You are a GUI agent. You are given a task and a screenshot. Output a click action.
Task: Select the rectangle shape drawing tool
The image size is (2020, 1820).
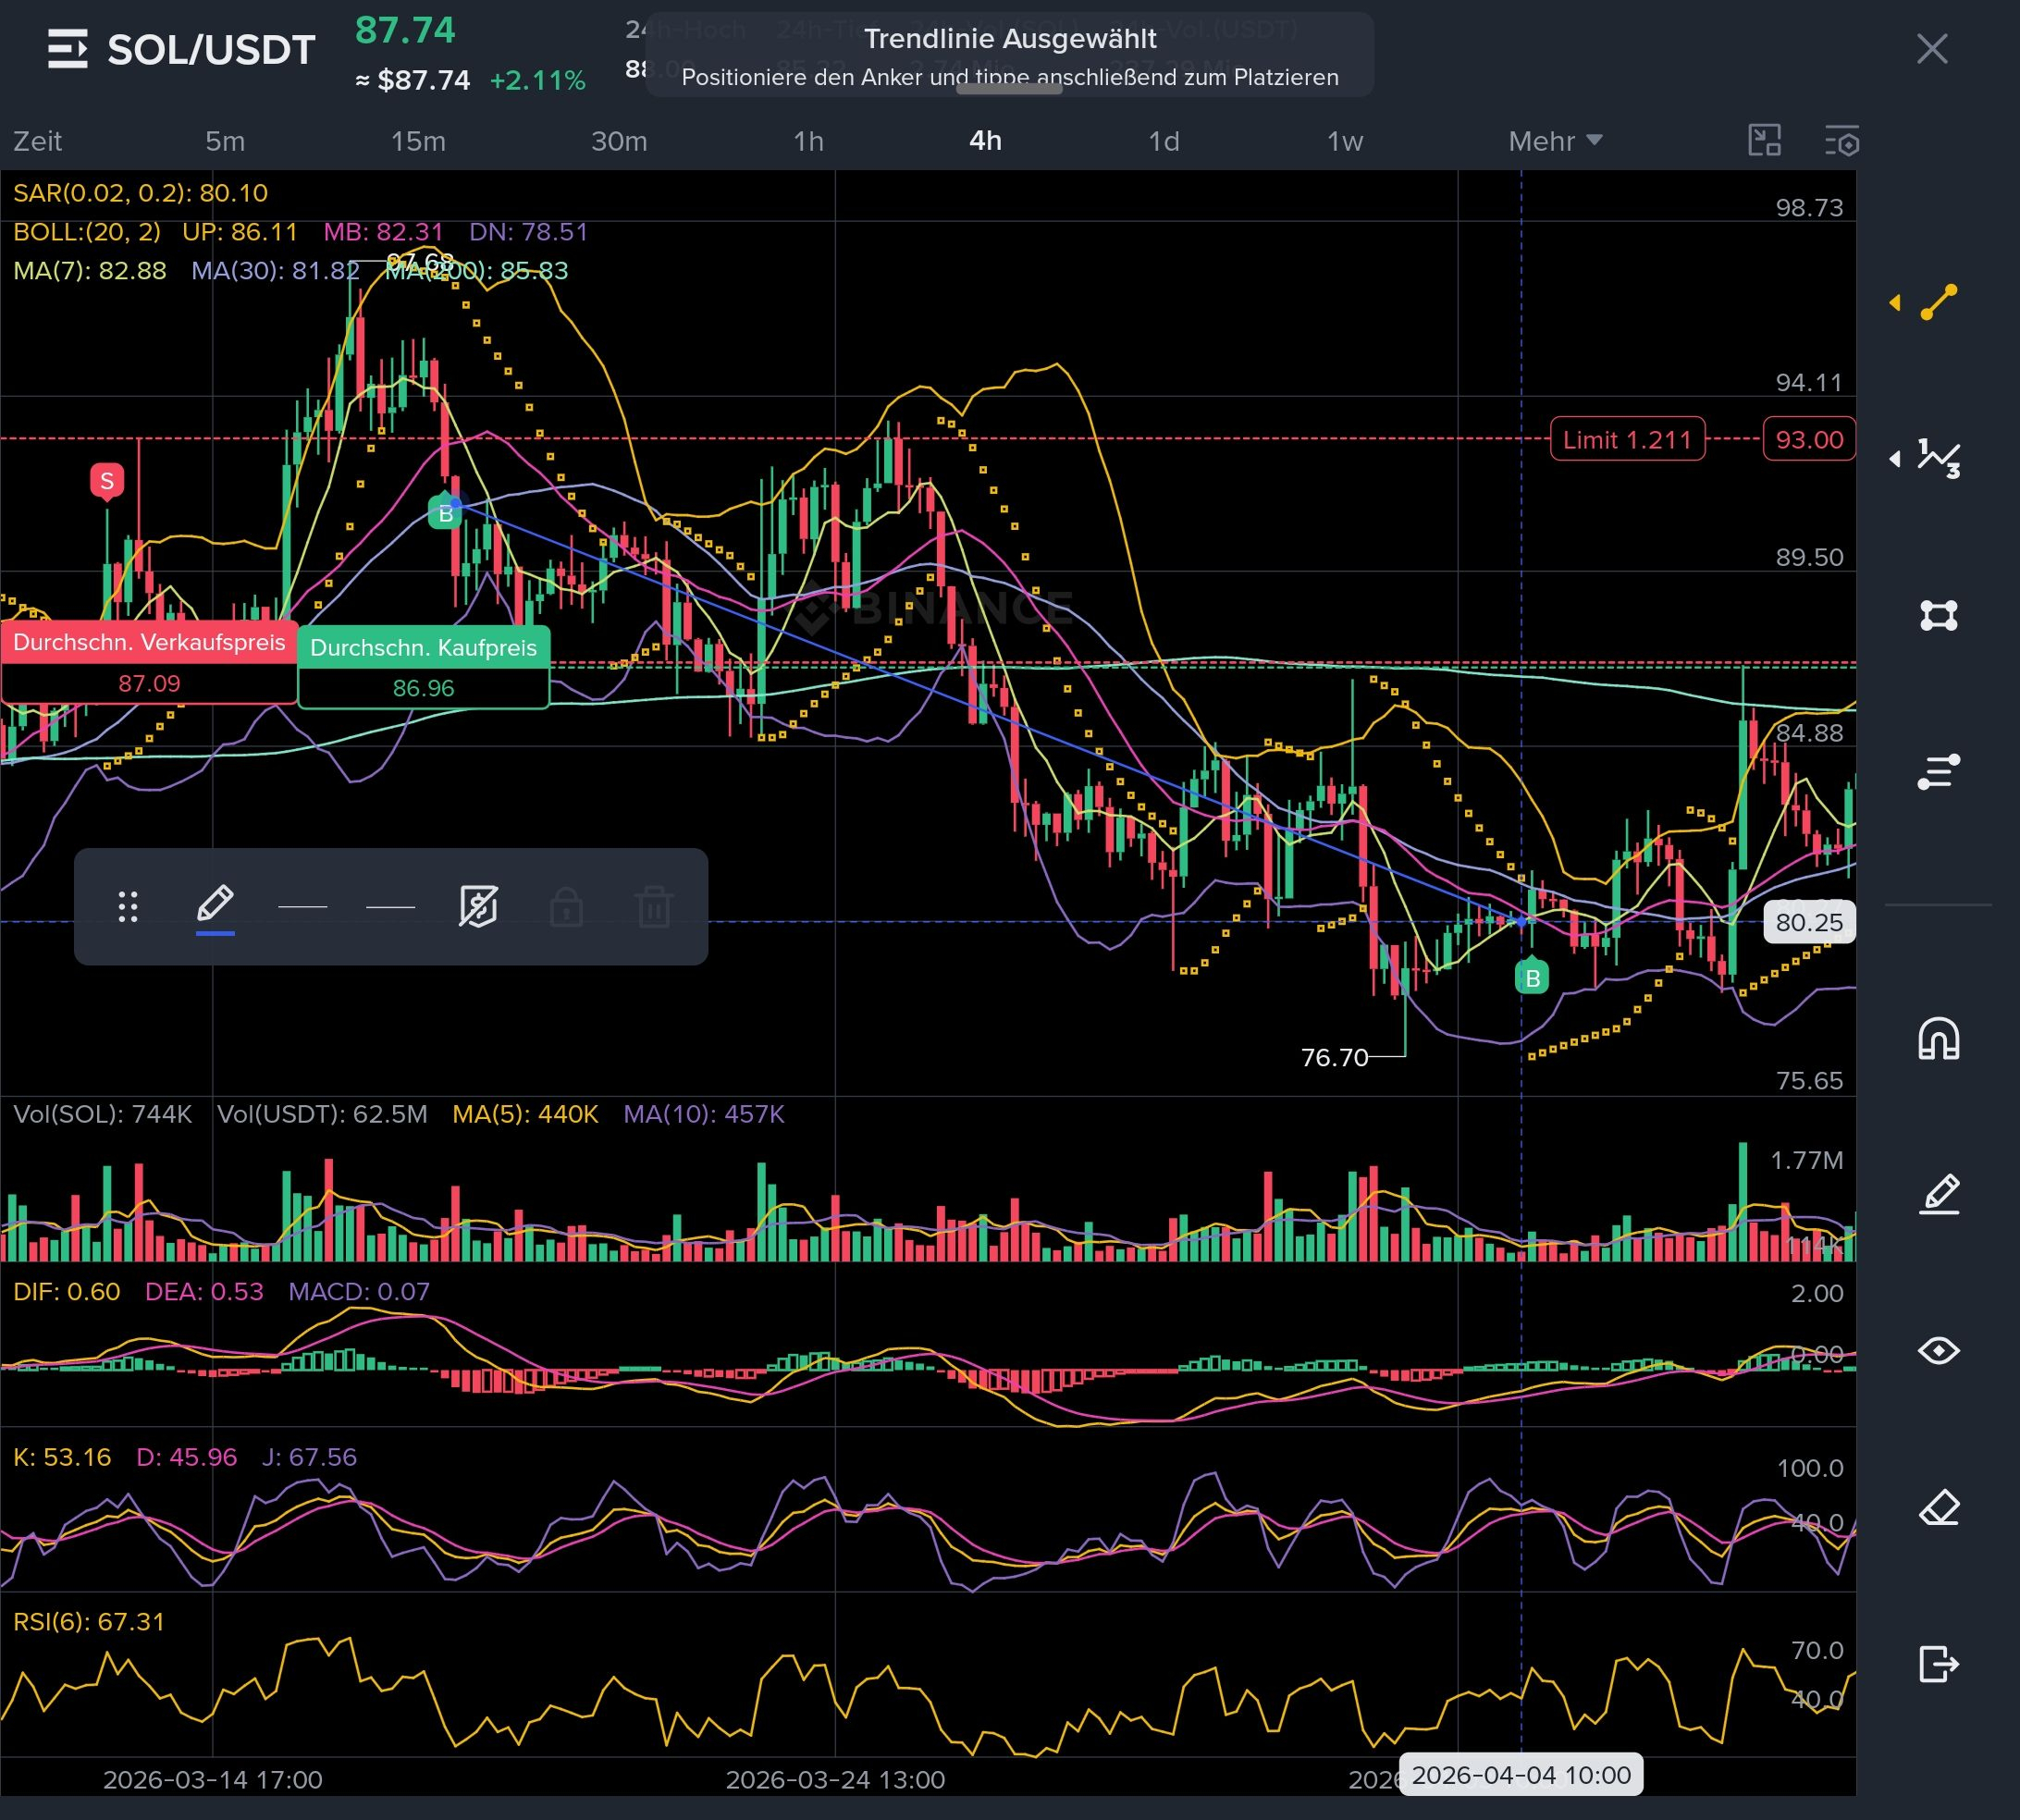(1939, 615)
